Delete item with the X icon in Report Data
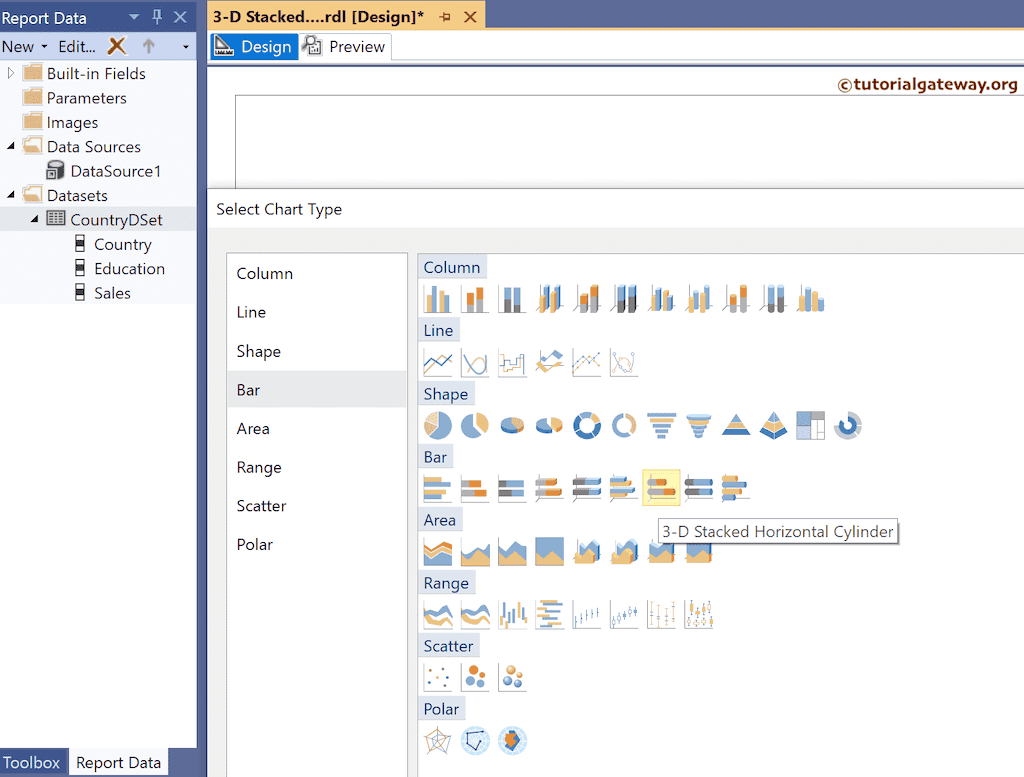This screenshot has width=1024, height=777. coord(117,46)
